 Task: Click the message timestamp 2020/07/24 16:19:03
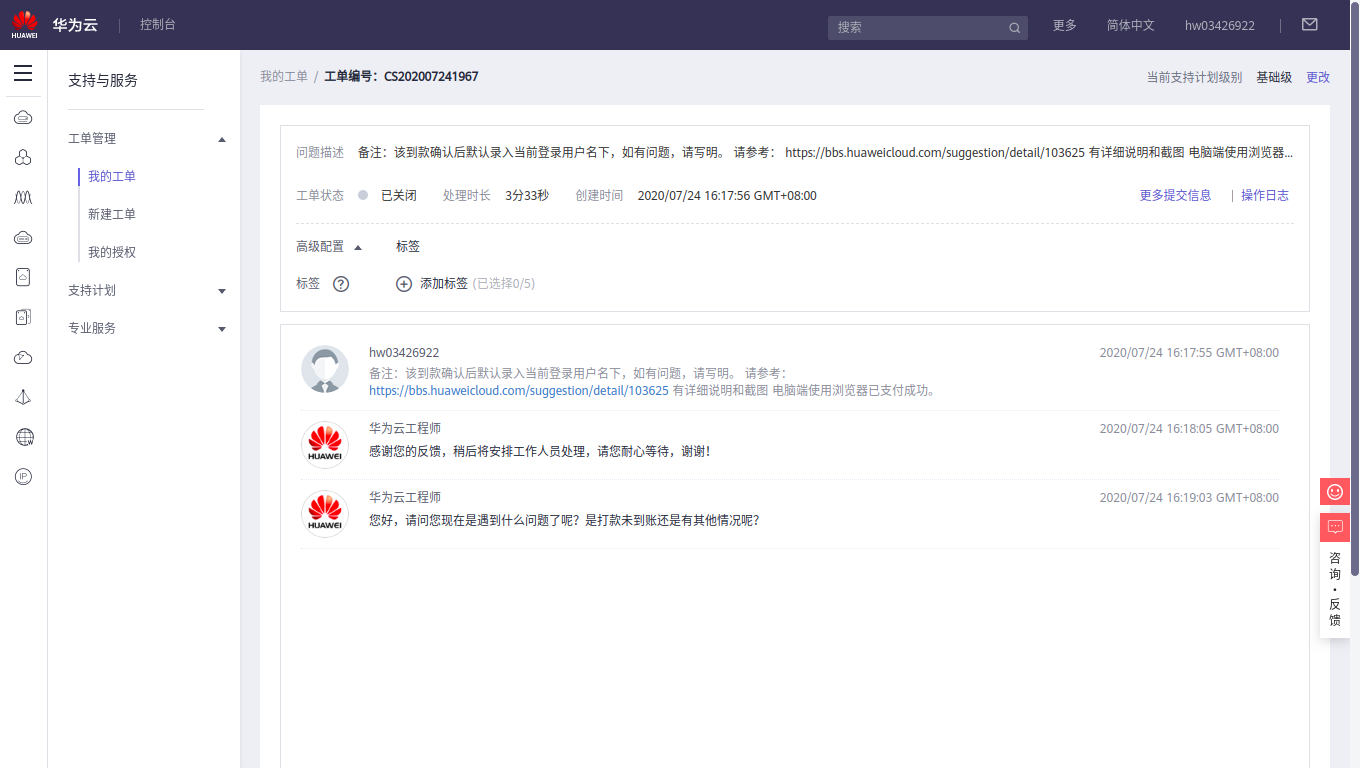(1189, 497)
